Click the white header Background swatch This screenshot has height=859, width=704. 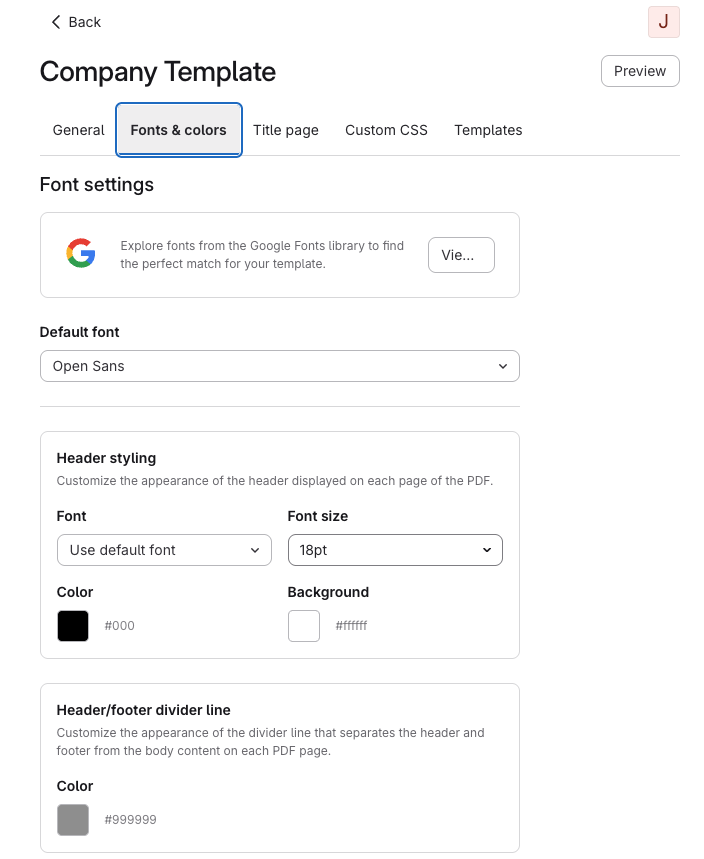(304, 626)
